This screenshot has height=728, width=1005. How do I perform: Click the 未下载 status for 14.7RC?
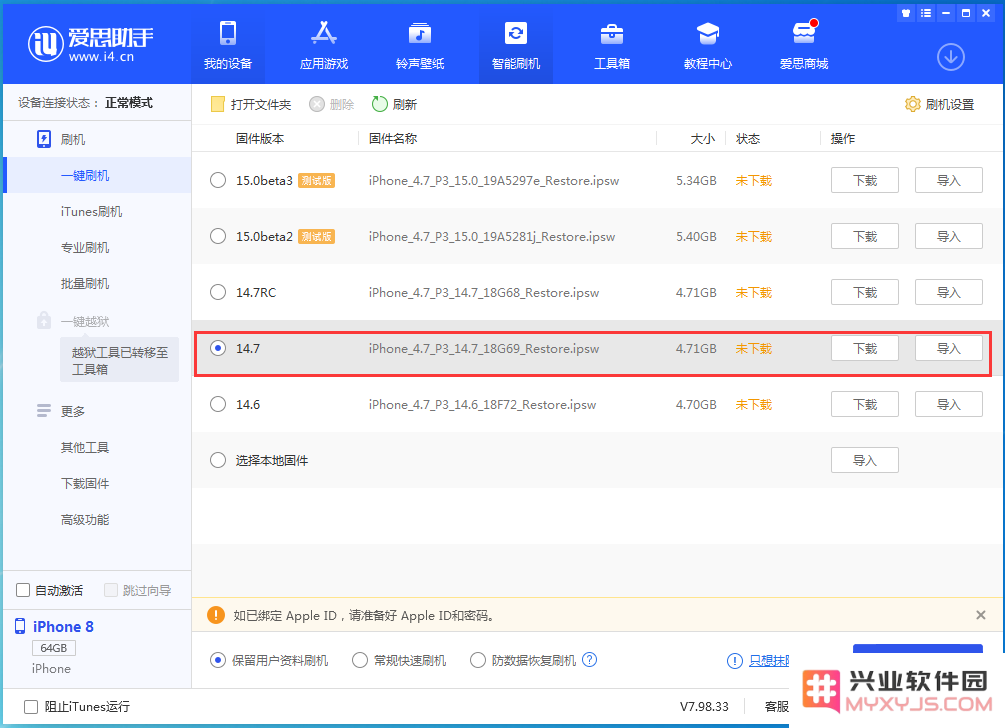tap(754, 292)
